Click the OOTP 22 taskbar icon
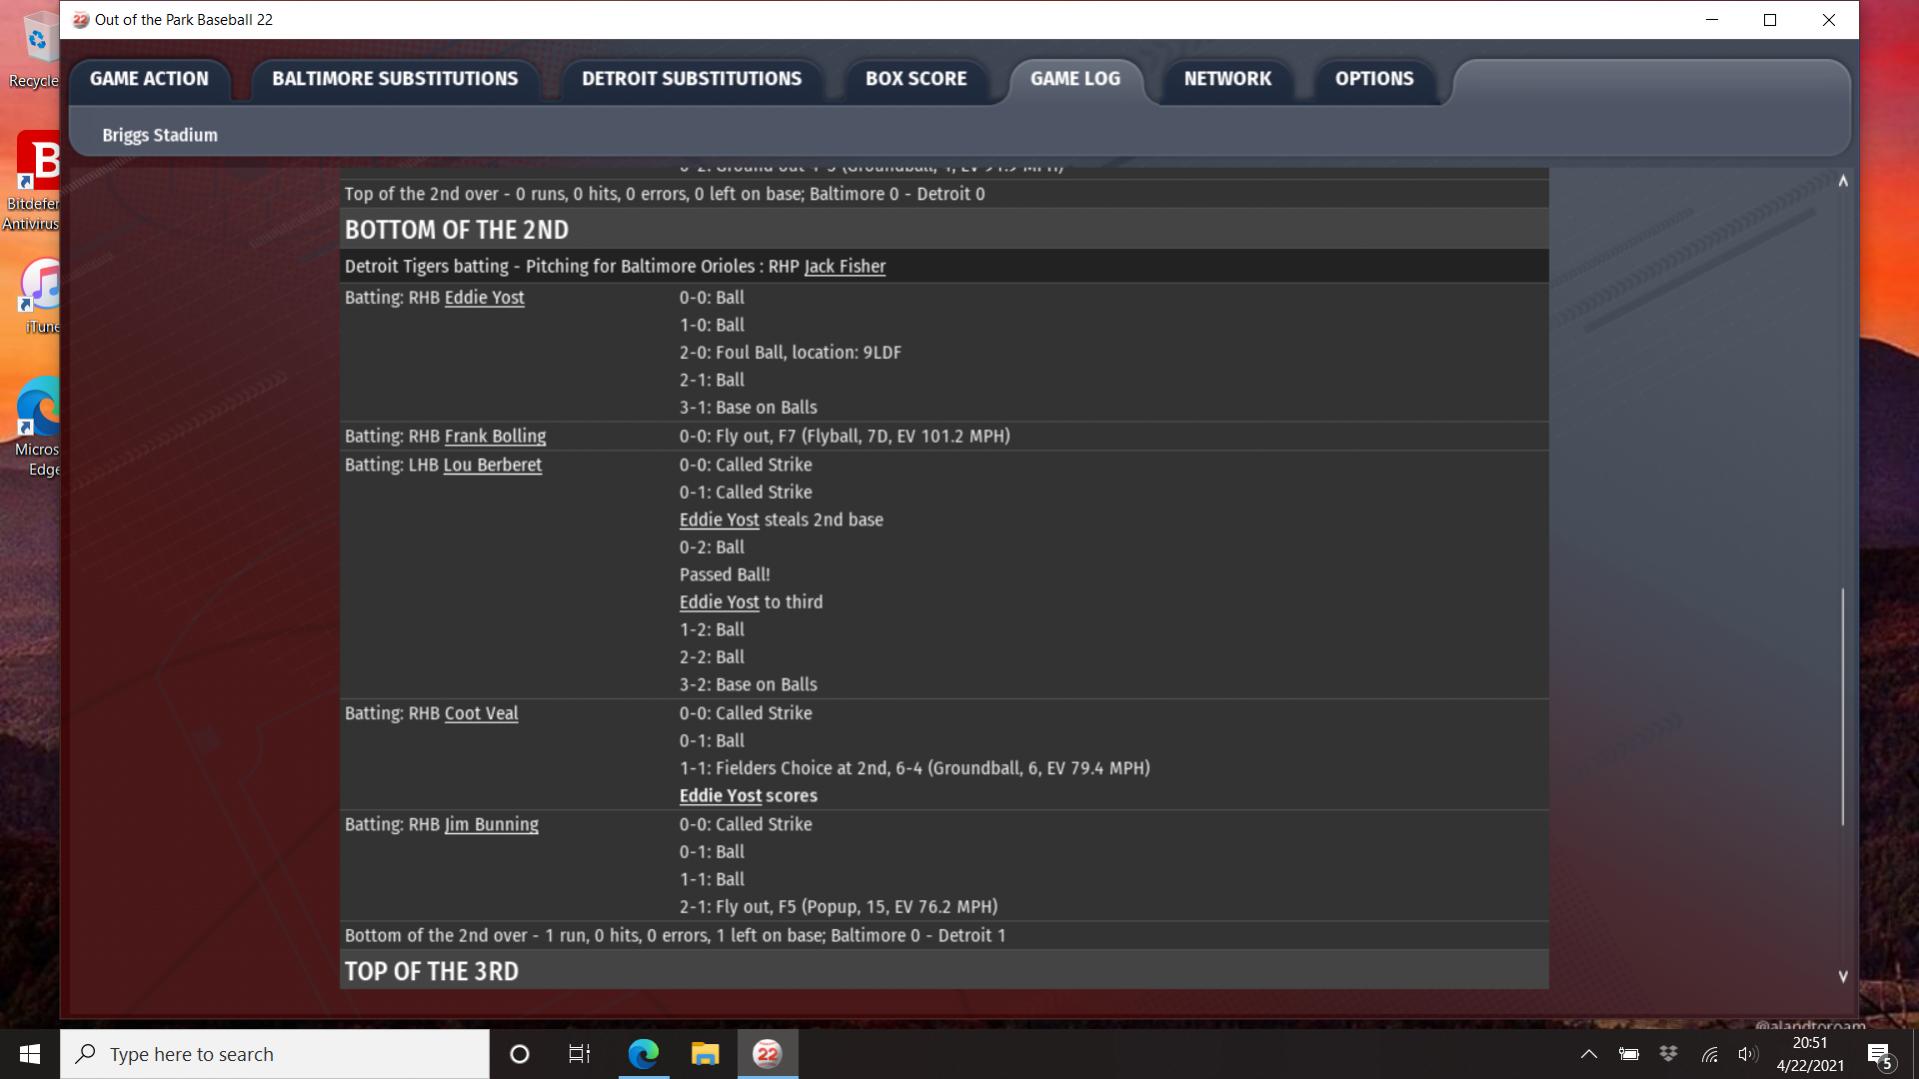 point(767,1054)
